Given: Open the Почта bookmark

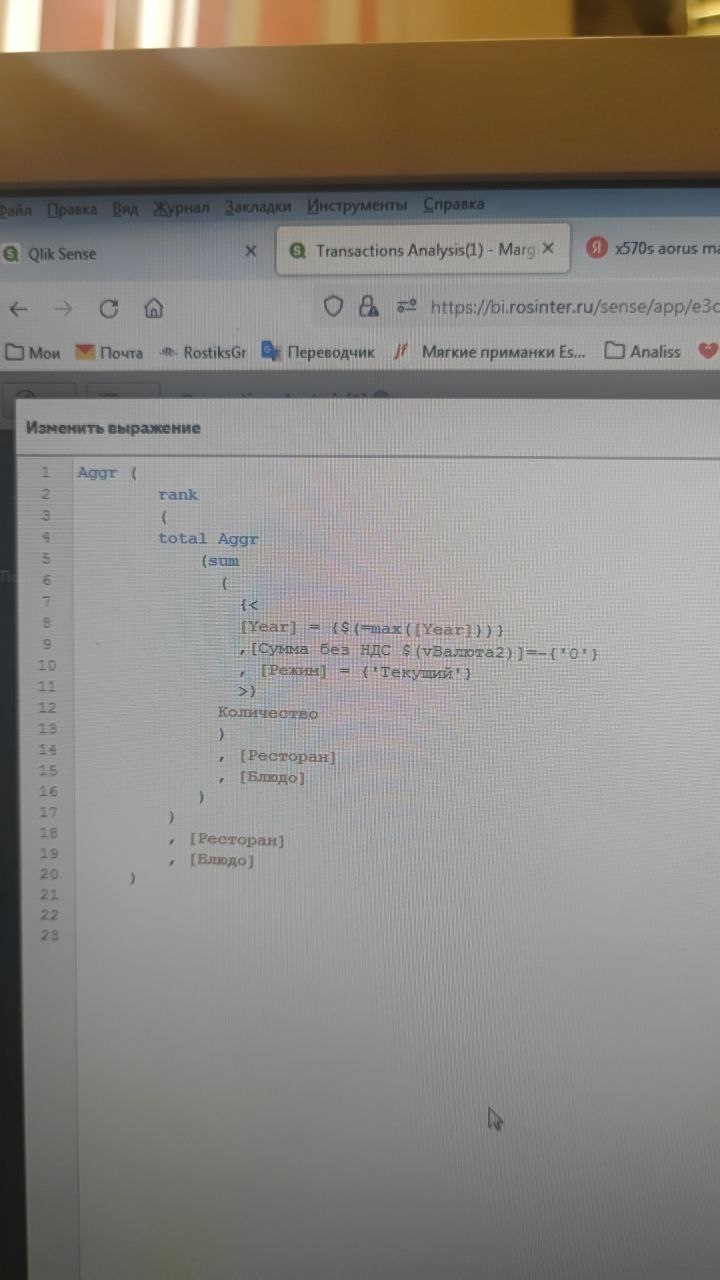Looking at the screenshot, I should point(109,353).
